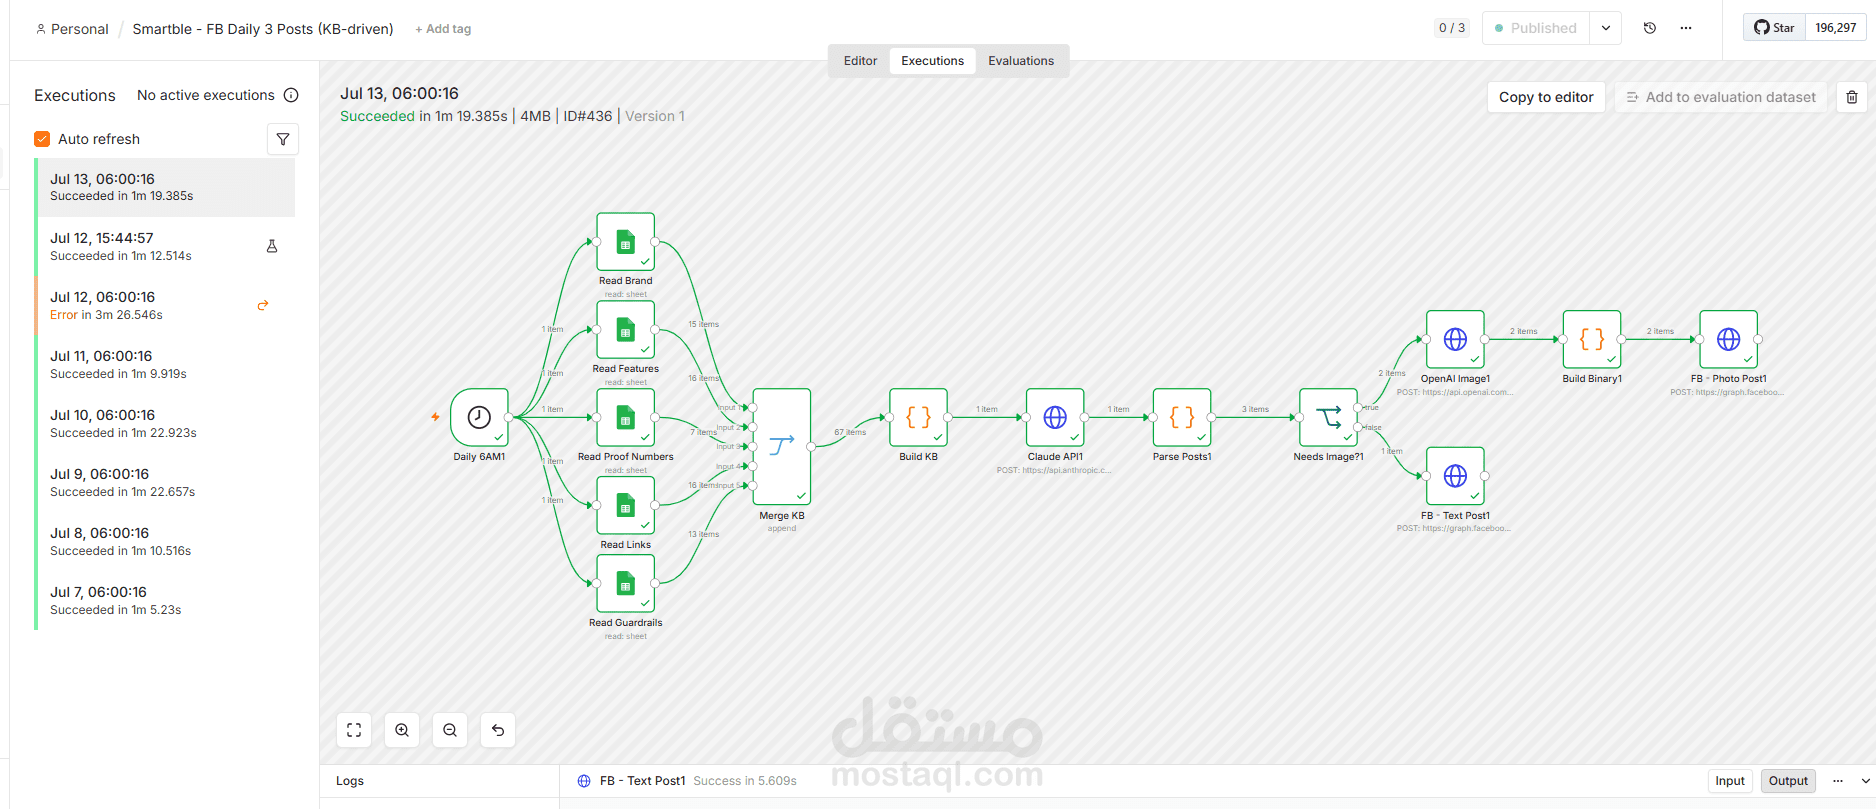This screenshot has height=809, width=1876.
Task: Select the Jul 9, 06:00:16 execution
Action: pyautogui.click(x=165, y=482)
